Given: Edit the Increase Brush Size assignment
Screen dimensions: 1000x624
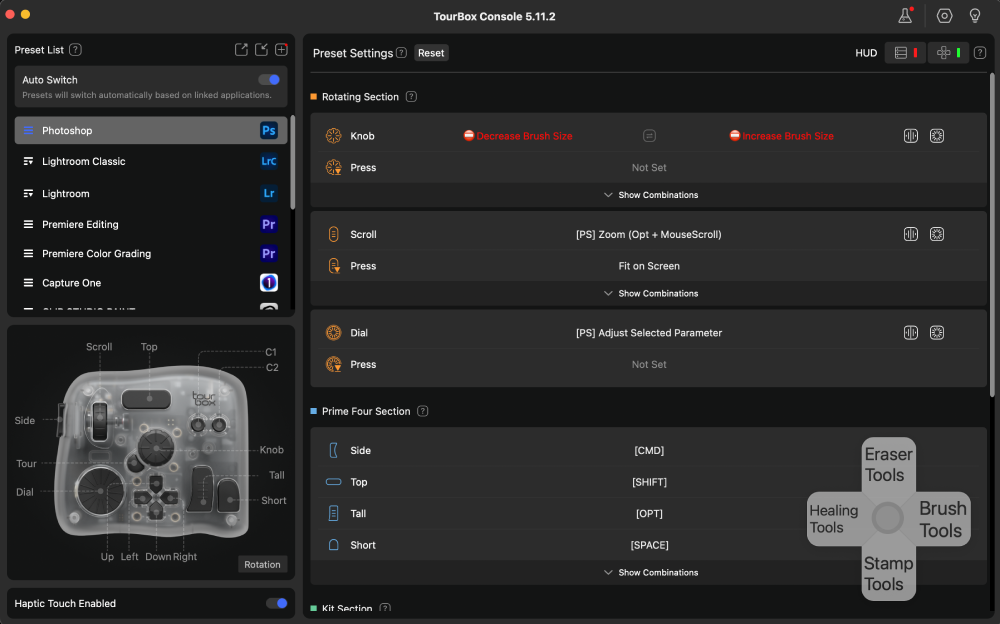Looking at the screenshot, I should [x=782, y=136].
